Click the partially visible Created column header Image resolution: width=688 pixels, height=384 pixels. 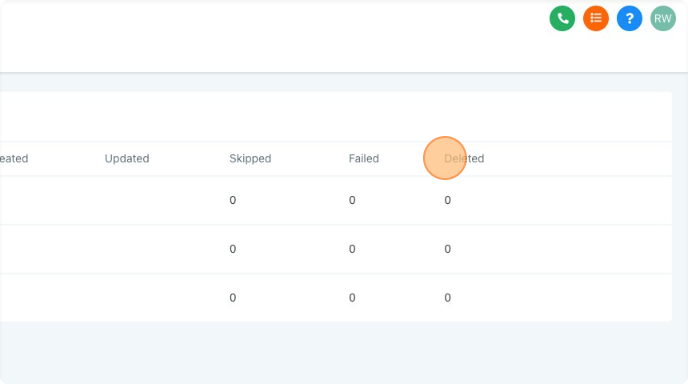point(14,158)
